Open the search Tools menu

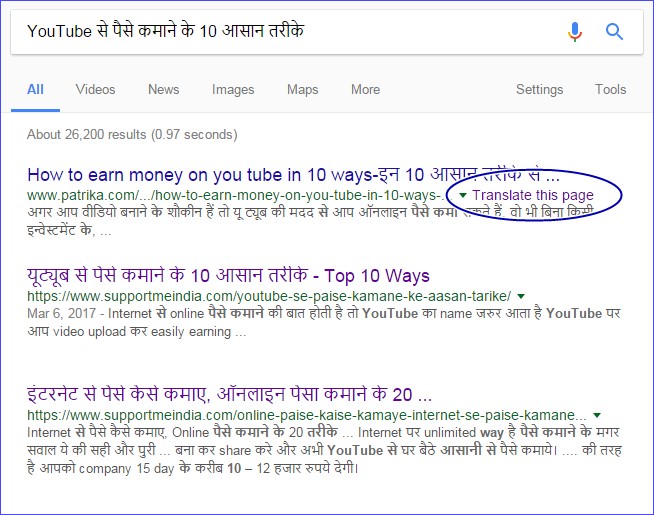(x=610, y=89)
